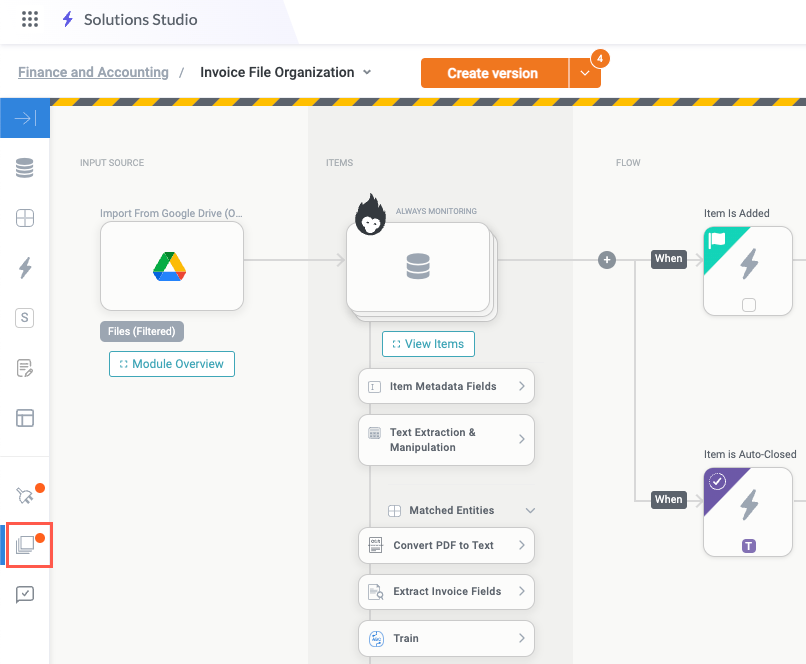Image resolution: width=806 pixels, height=664 pixels.
Task: Select the Item is Auto-Closed flow card
Action: [748, 511]
